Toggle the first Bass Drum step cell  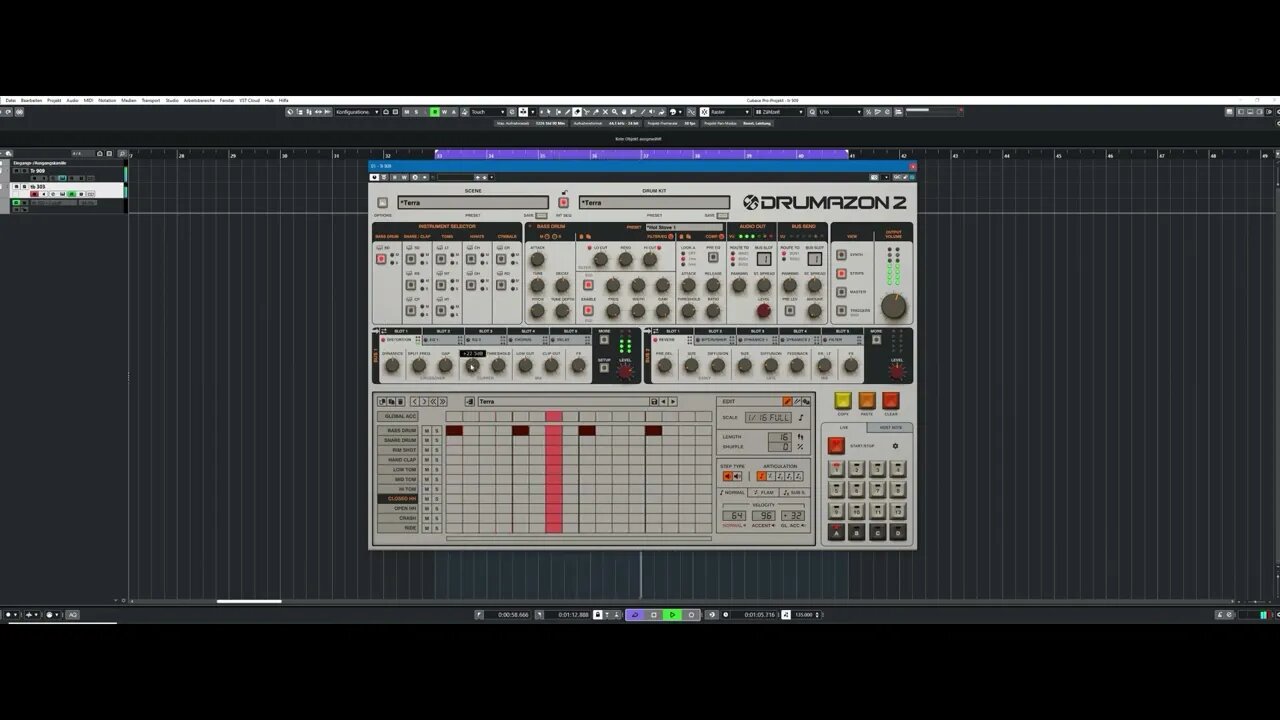point(454,431)
